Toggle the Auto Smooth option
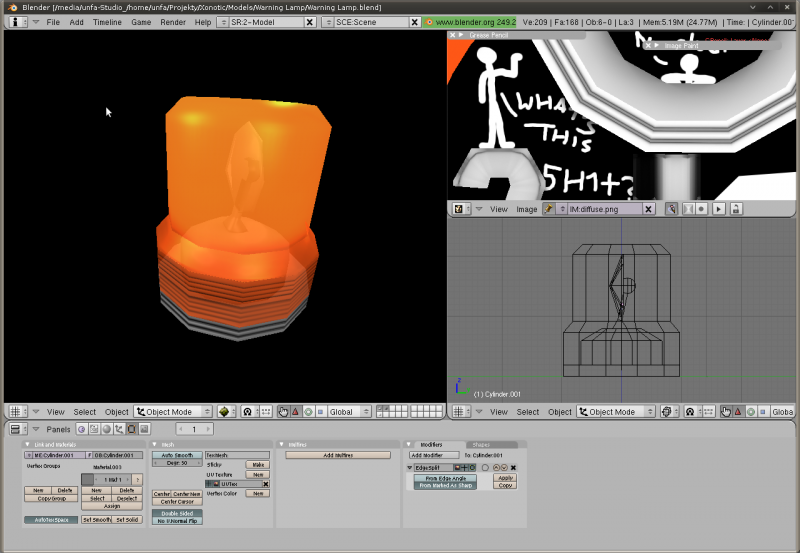Image resolution: width=800 pixels, height=553 pixels. [176, 455]
